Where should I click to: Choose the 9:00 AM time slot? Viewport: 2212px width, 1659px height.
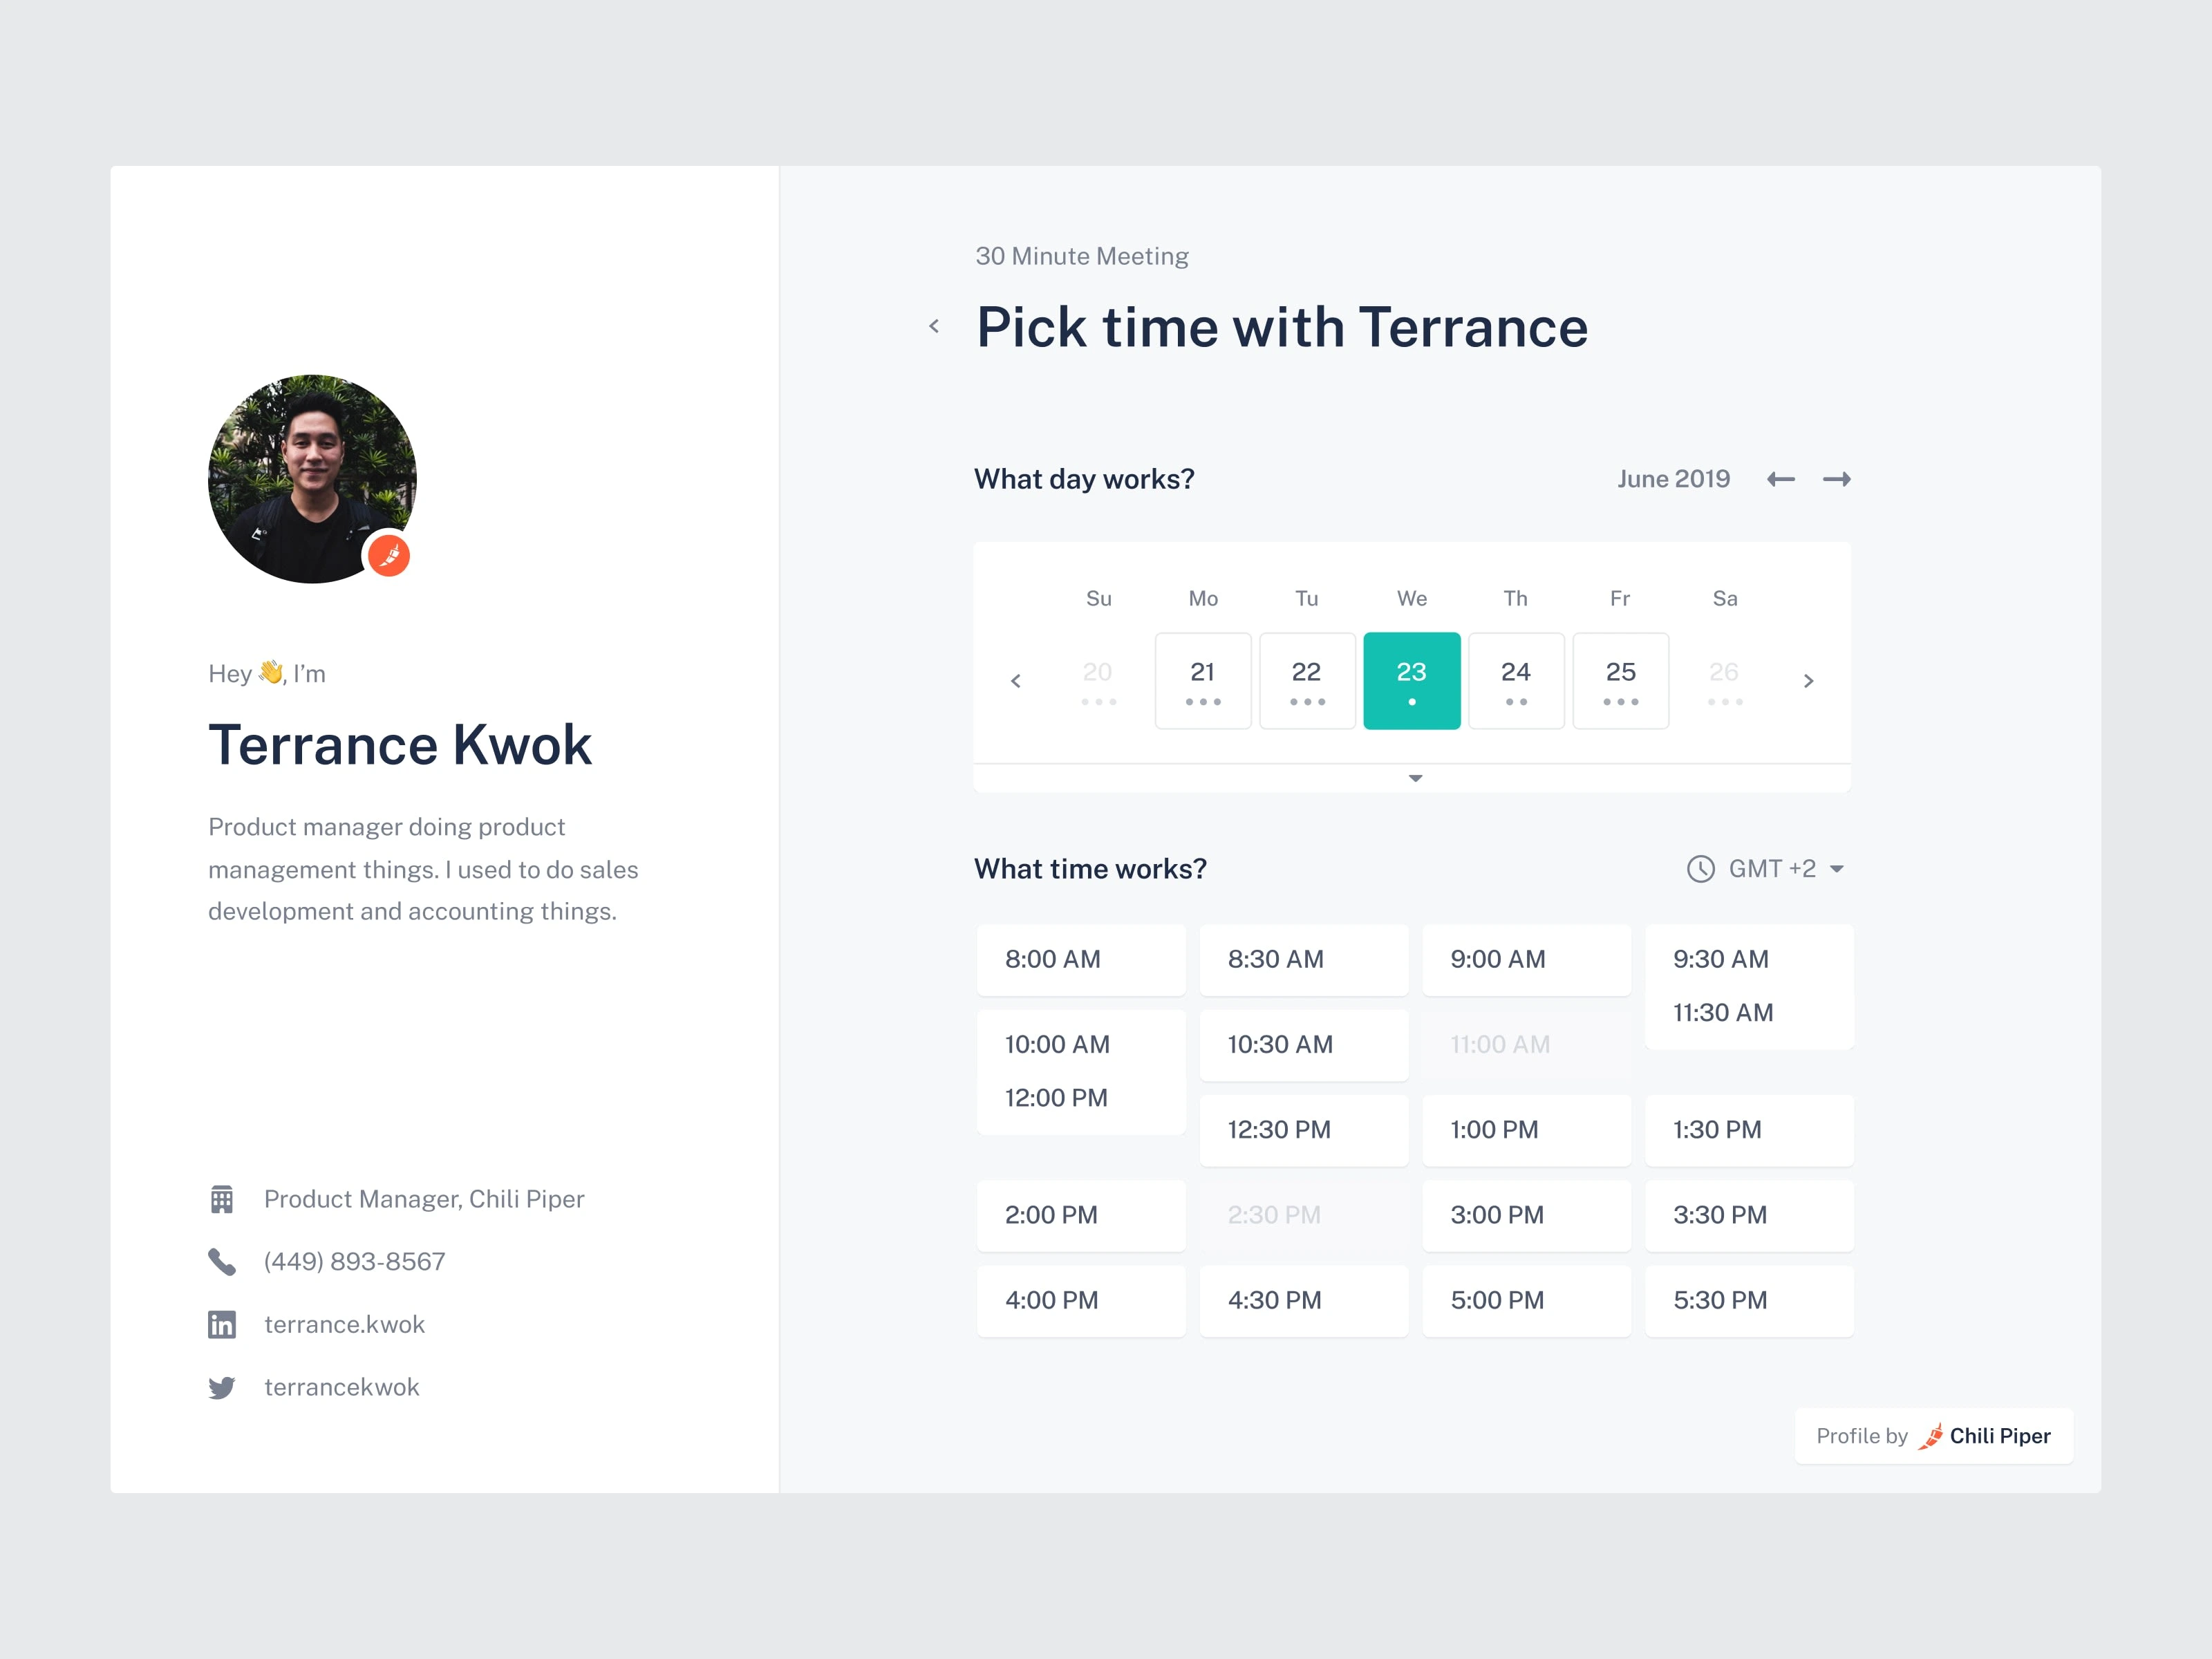pyautogui.click(x=1527, y=960)
